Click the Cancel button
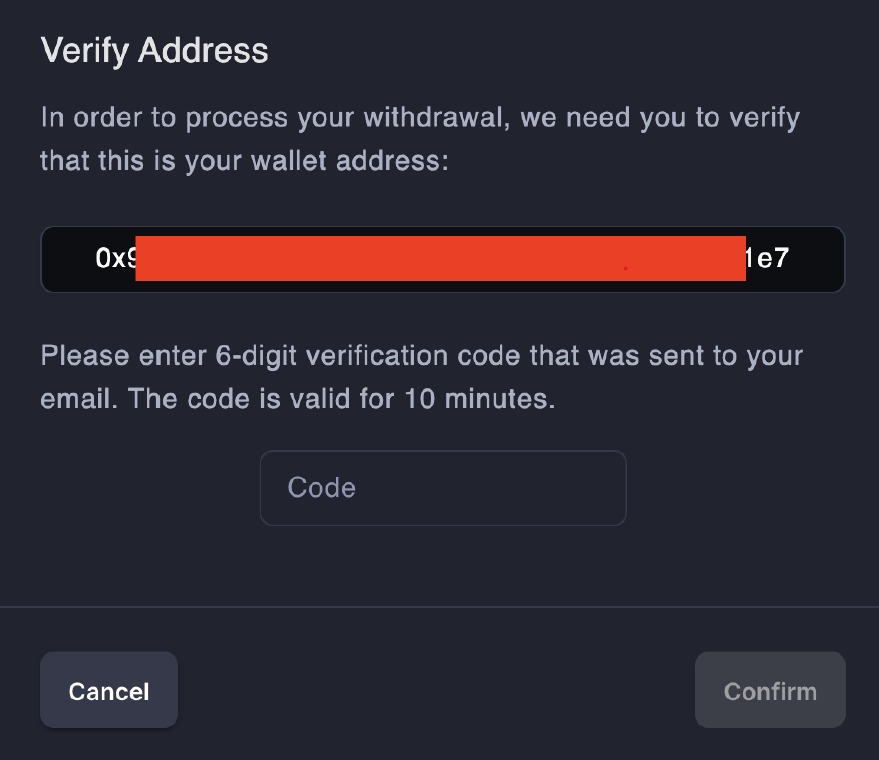Screen dimensions: 879x760 pyautogui.click(x=108, y=691)
